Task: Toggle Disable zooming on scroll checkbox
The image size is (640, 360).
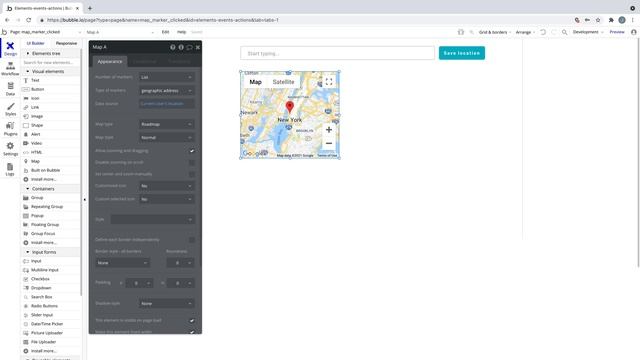Action: pyautogui.click(x=191, y=162)
